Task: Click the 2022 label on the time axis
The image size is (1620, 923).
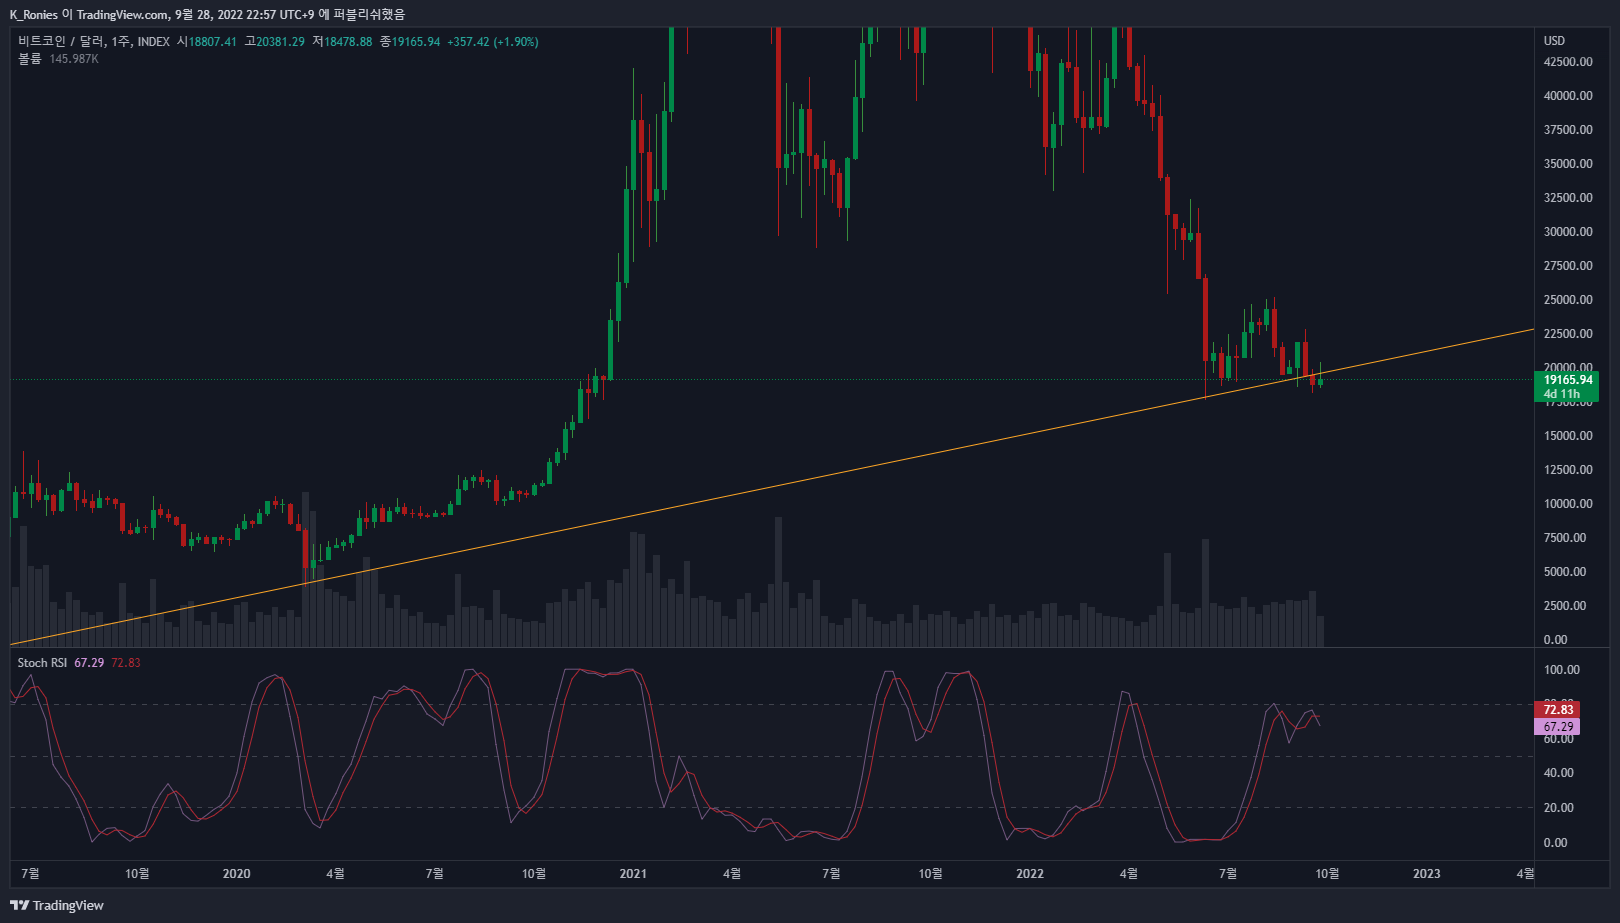Action: (1030, 874)
